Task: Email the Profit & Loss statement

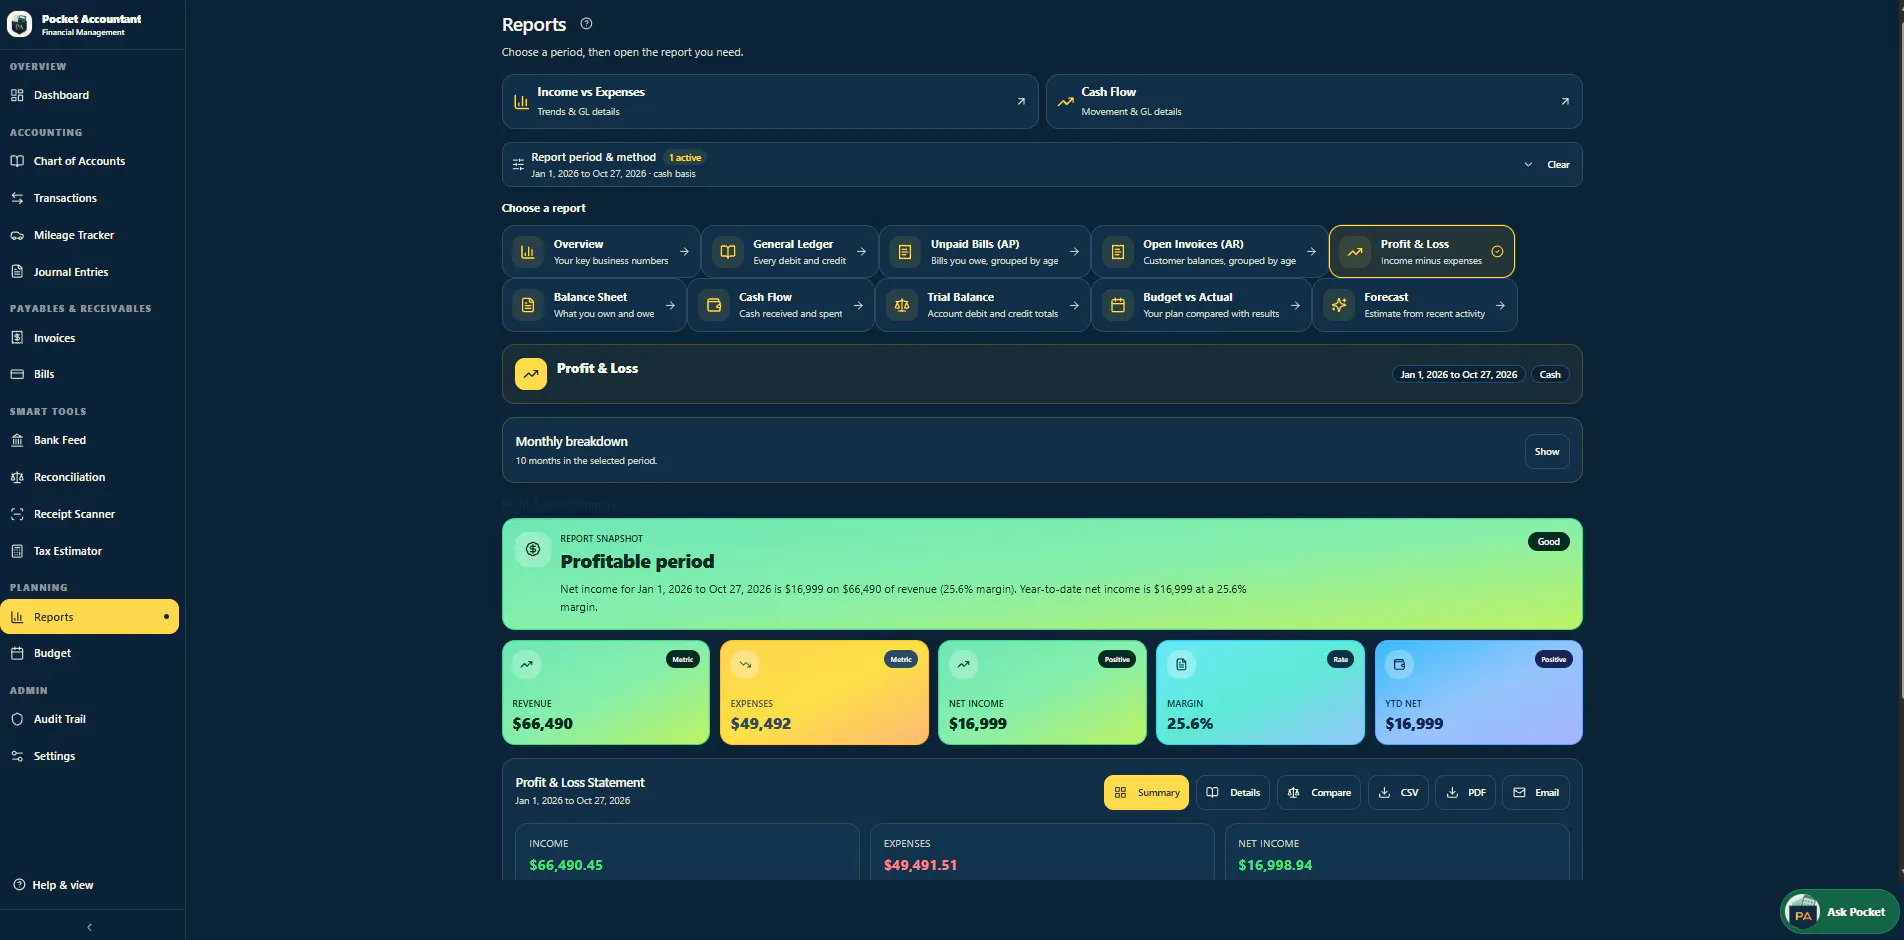Action: point(1536,793)
